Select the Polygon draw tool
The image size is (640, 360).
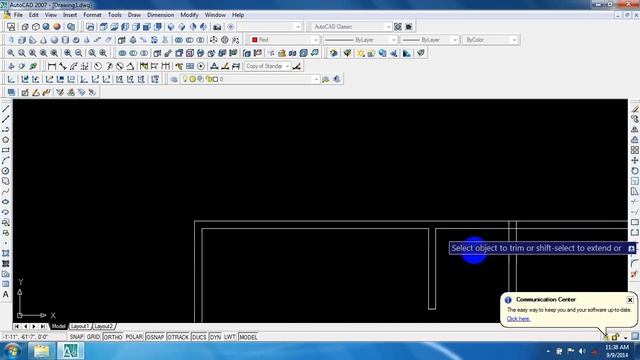click(6, 140)
